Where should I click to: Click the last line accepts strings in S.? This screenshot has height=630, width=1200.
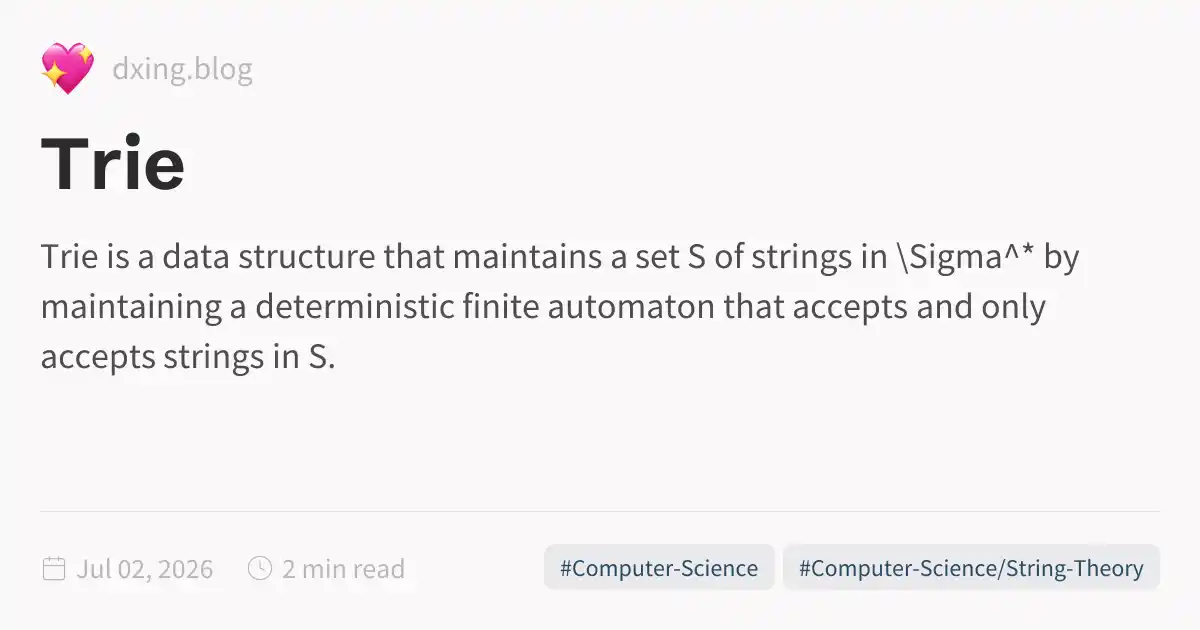tap(188, 356)
